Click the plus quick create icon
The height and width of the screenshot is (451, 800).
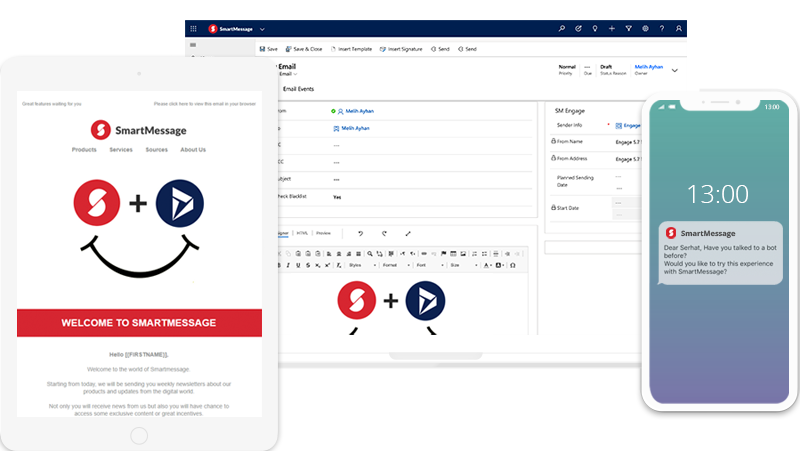tap(612, 29)
